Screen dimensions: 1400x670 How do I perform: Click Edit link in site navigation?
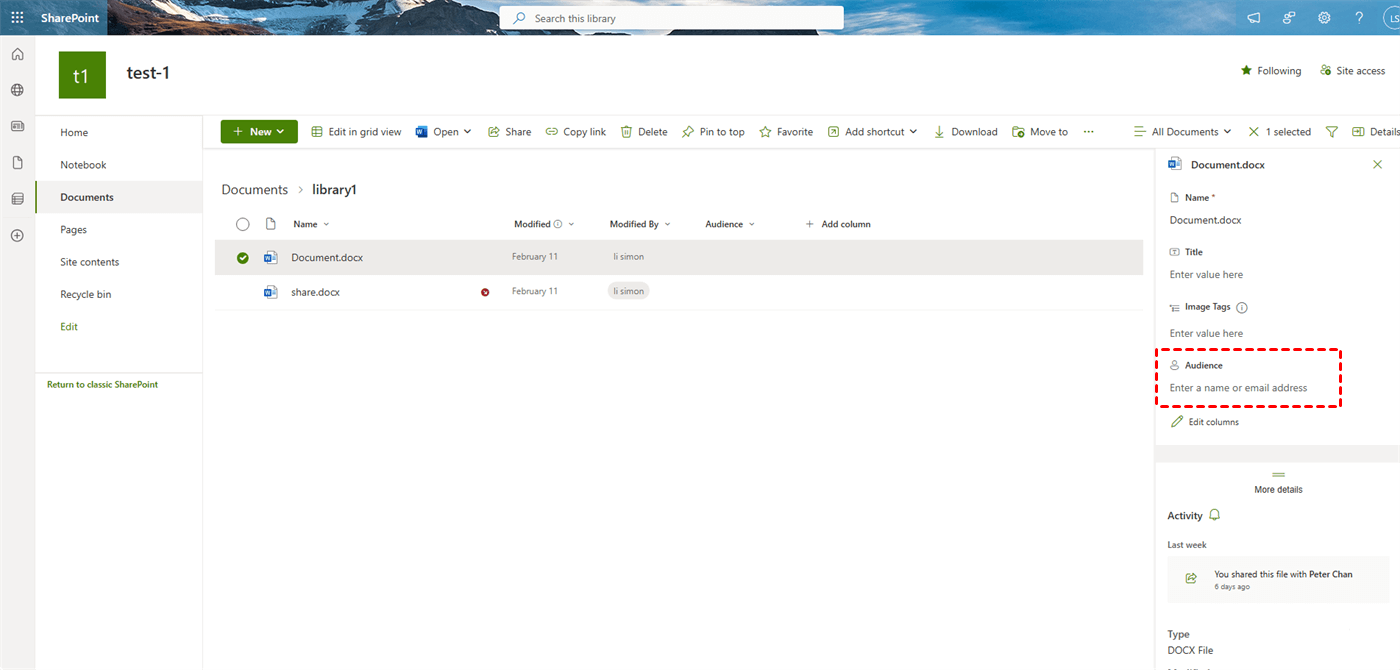tap(68, 327)
